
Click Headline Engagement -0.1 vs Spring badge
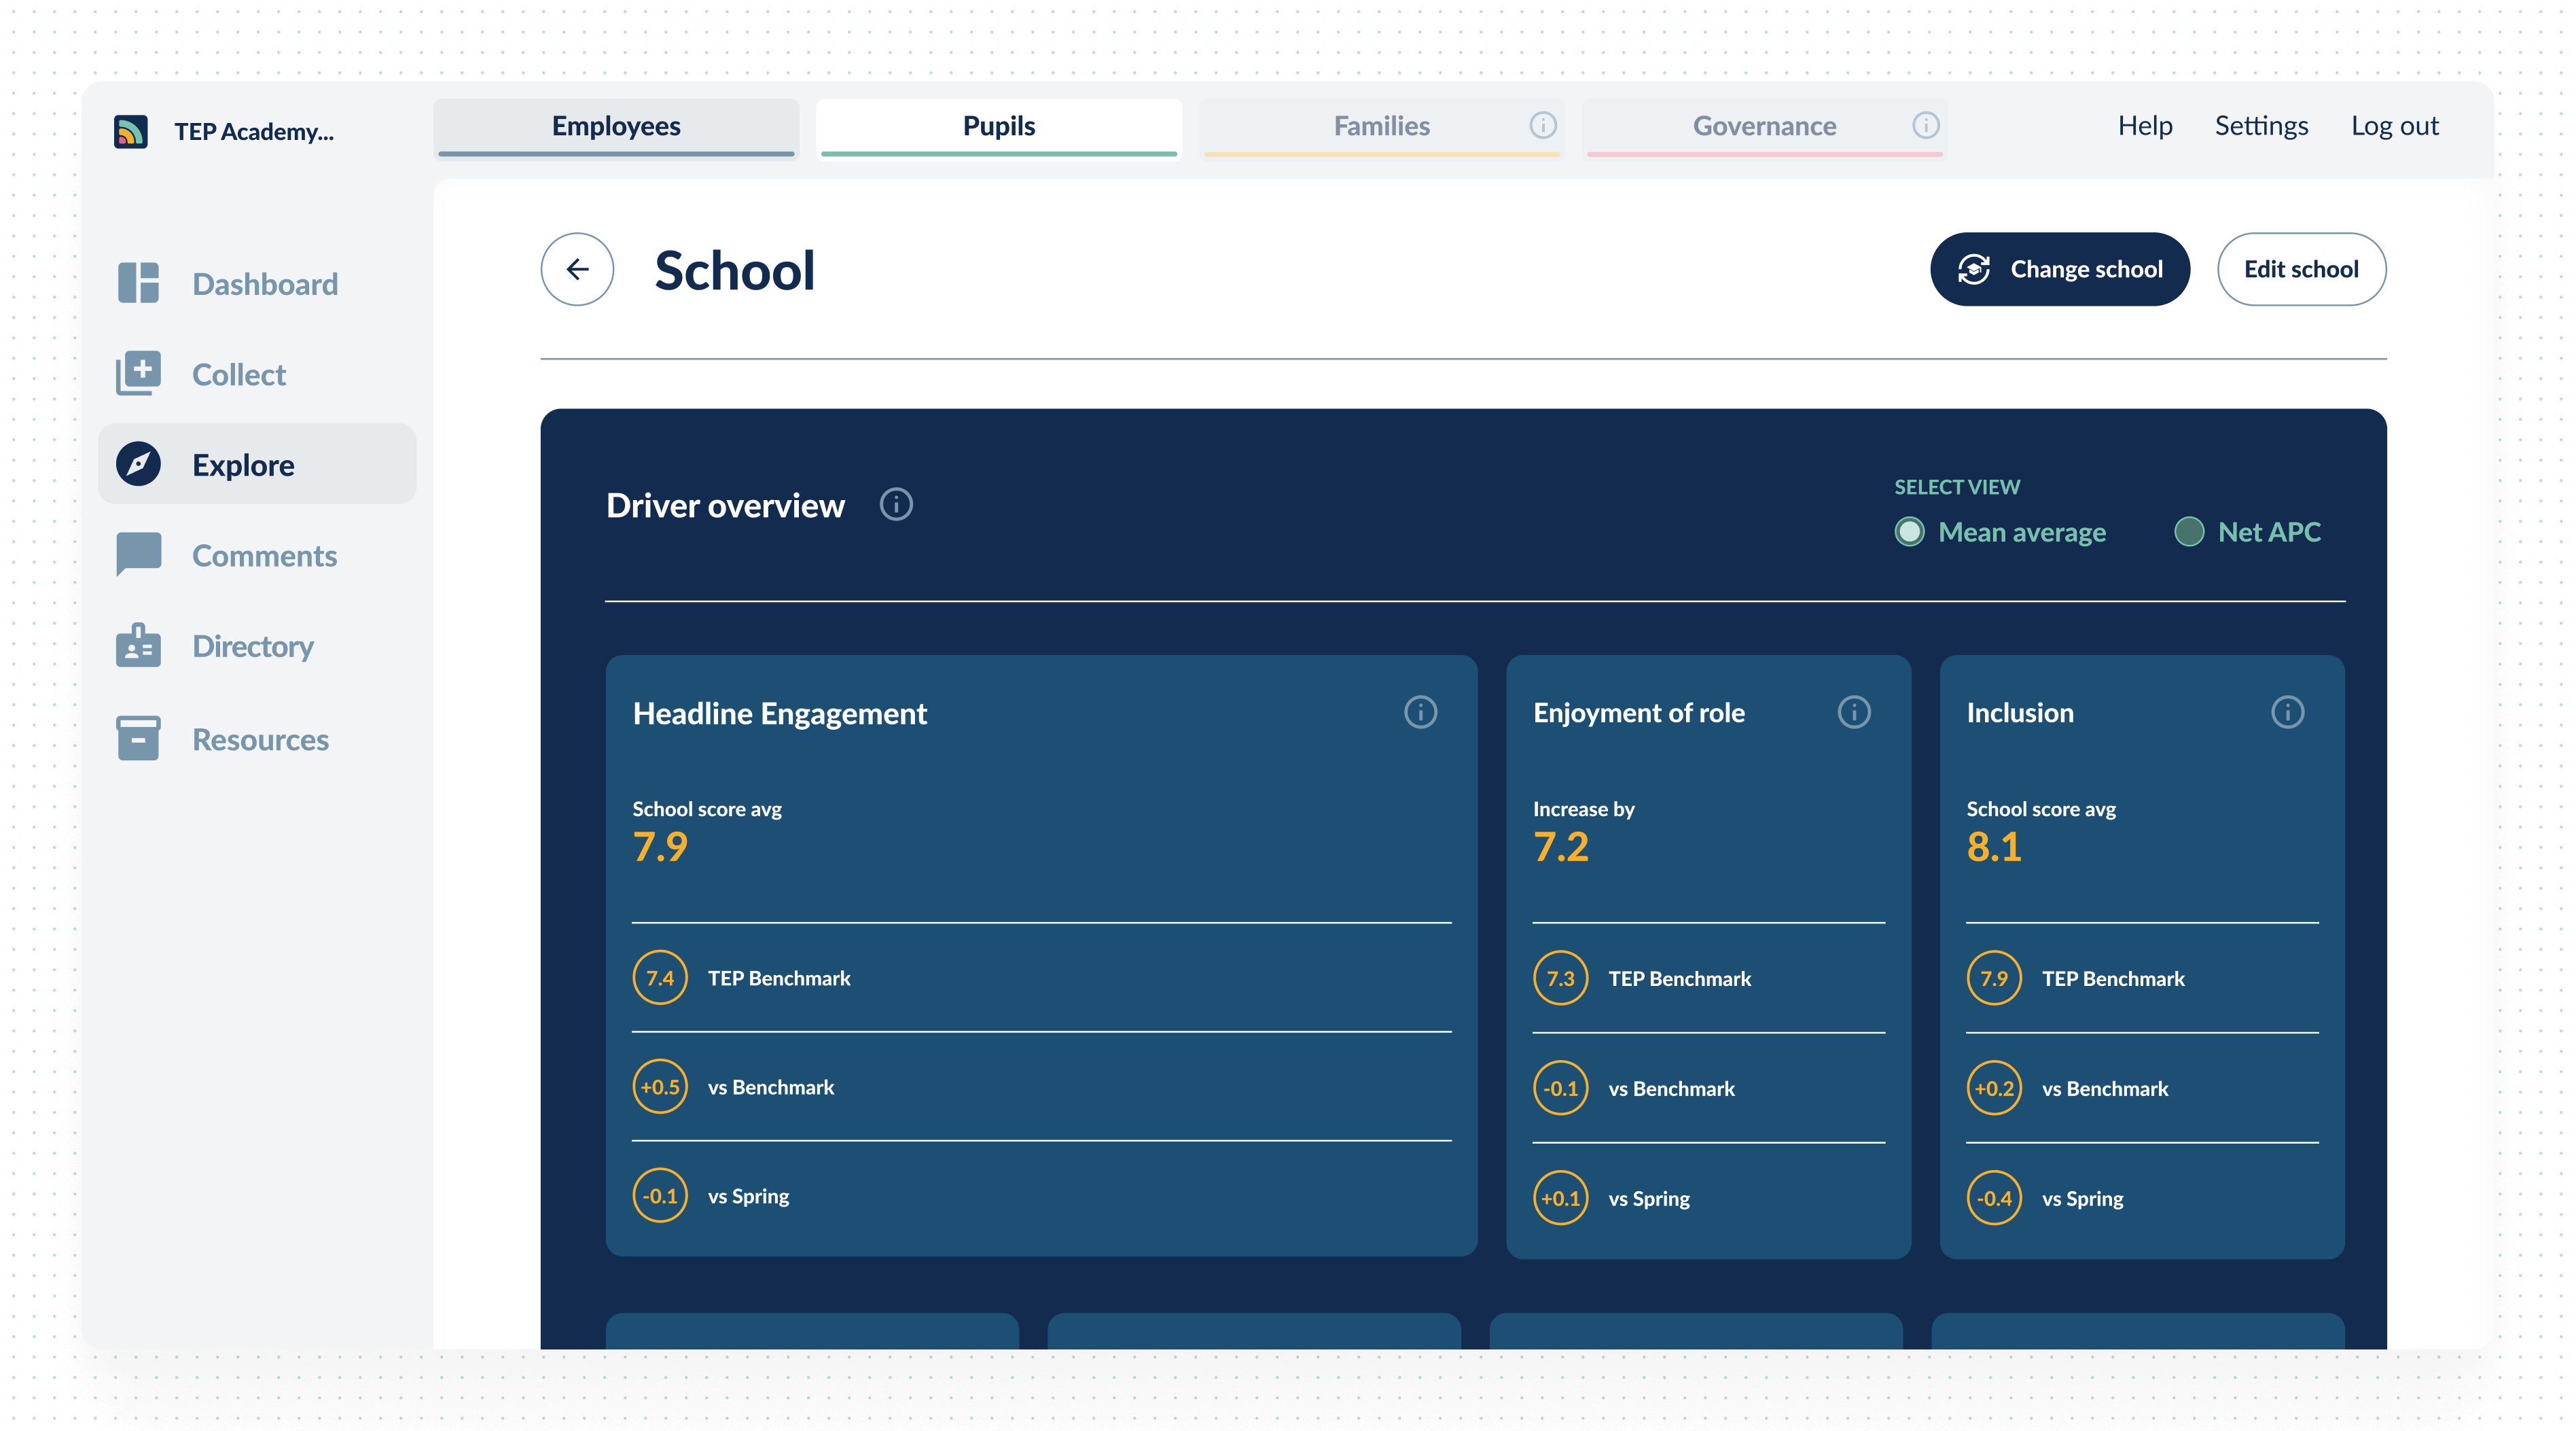click(x=660, y=1195)
